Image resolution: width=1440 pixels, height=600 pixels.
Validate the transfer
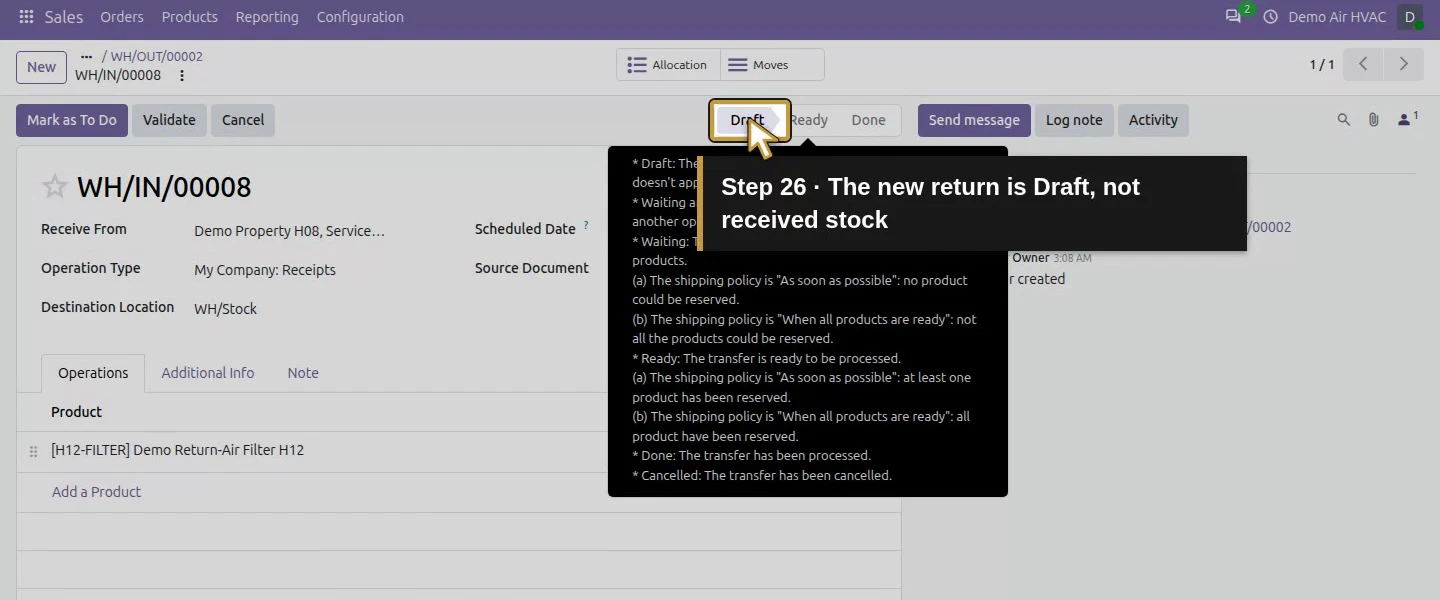tap(169, 120)
